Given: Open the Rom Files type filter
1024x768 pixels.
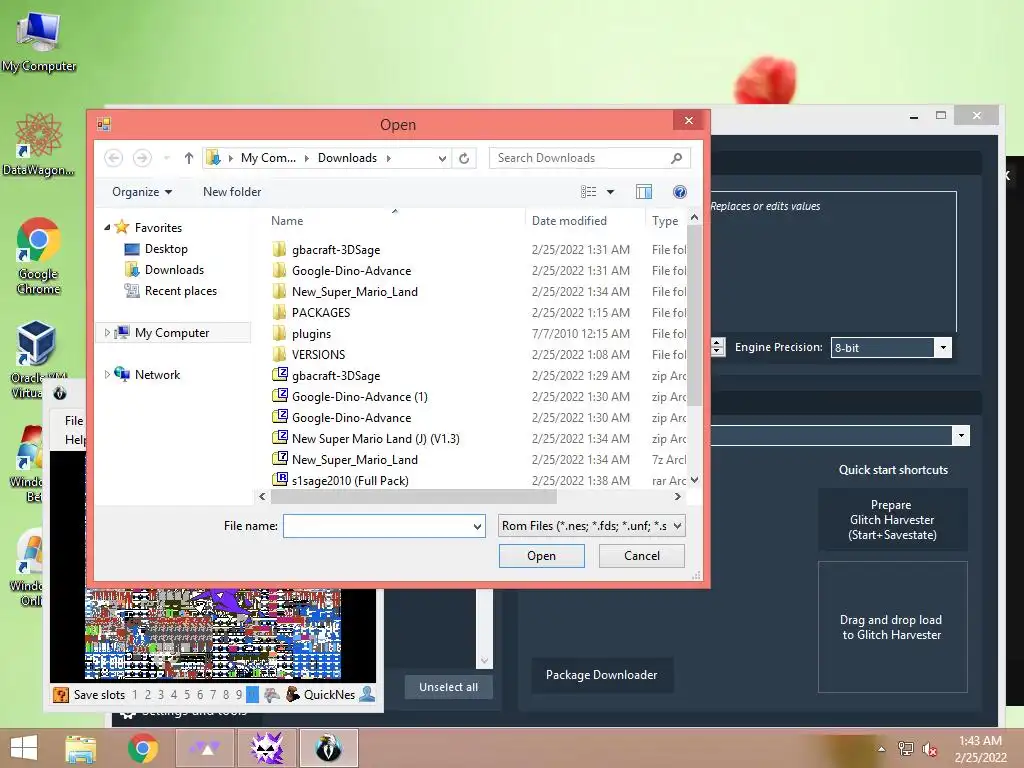Looking at the screenshot, I should click(x=592, y=526).
